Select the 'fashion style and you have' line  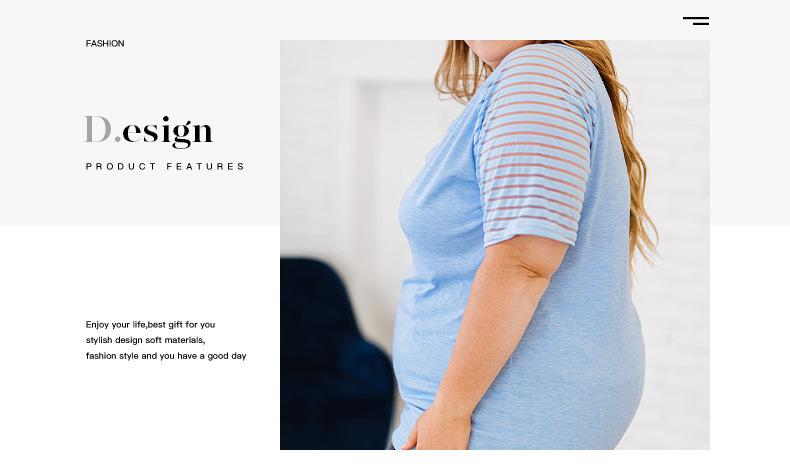pyautogui.click(x=166, y=356)
